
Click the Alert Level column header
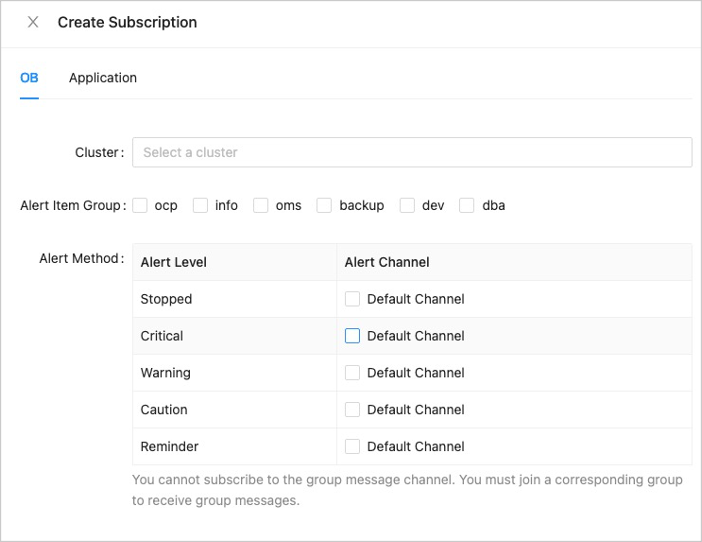click(174, 262)
